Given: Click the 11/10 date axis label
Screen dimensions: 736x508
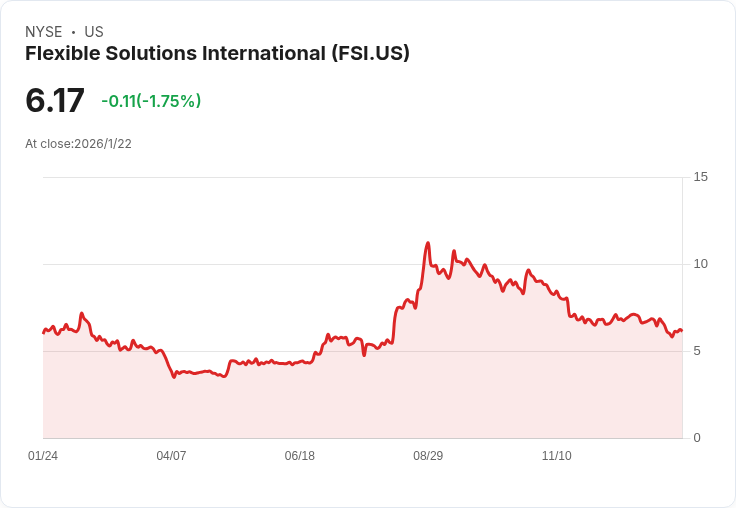Looking at the screenshot, I should click(557, 456).
